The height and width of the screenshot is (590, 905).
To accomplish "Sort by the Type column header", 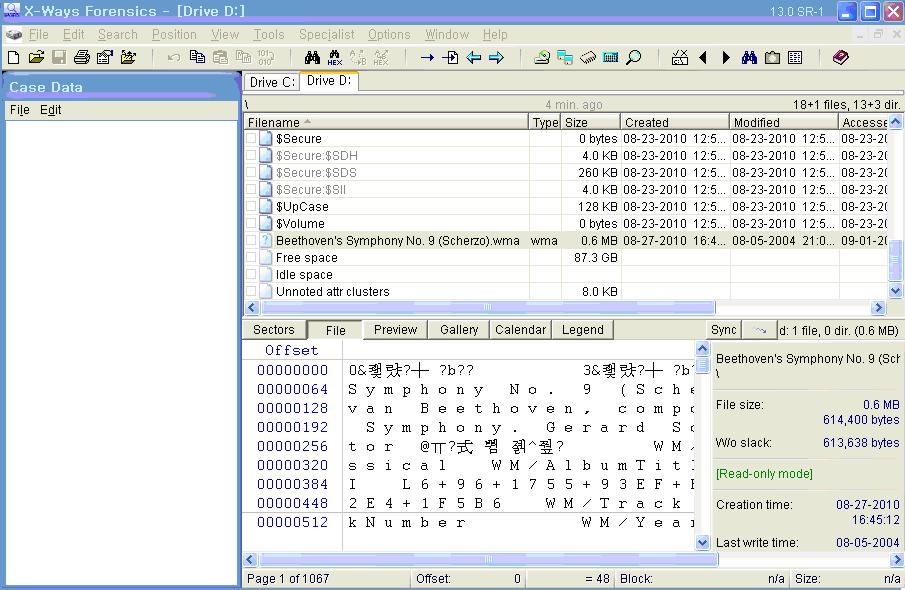I will tap(545, 122).
